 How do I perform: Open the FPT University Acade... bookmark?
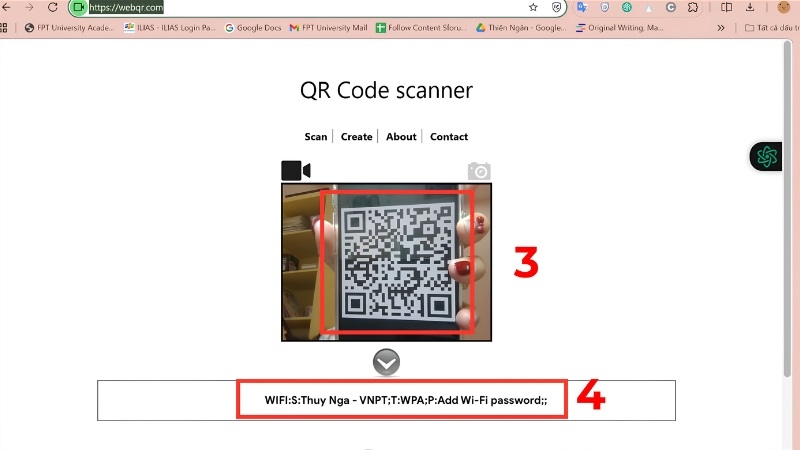click(x=70, y=28)
